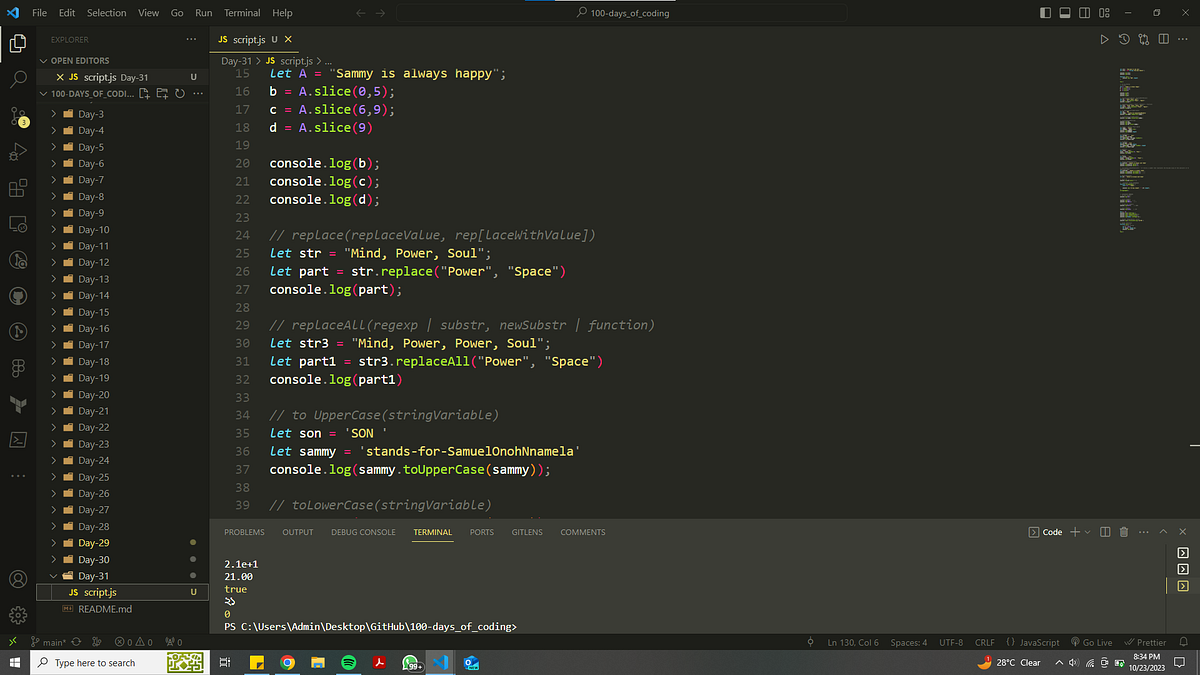Maximize the panel with the up chevron
Screen dimensions: 1200x675
pos(1164,532)
